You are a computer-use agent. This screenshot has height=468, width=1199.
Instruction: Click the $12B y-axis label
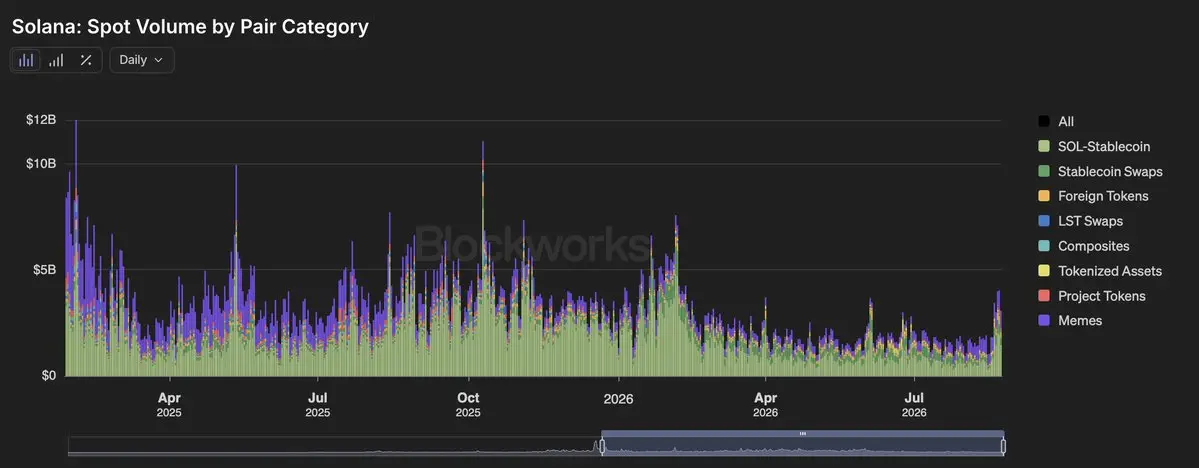[x=43, y=120]
